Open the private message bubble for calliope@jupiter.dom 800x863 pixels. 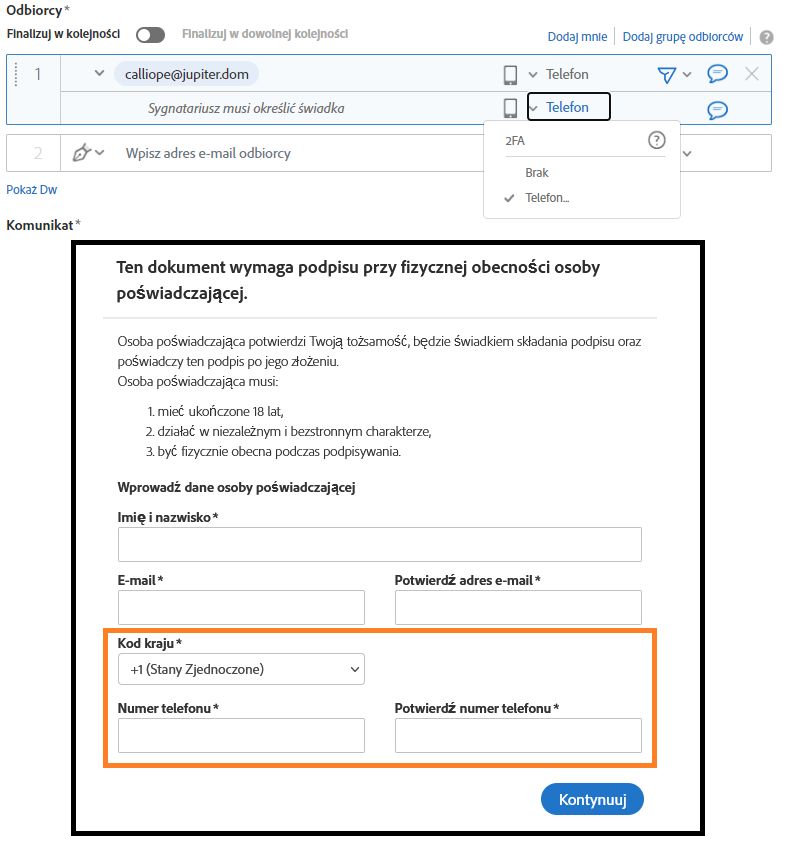[x=717, y=73]
